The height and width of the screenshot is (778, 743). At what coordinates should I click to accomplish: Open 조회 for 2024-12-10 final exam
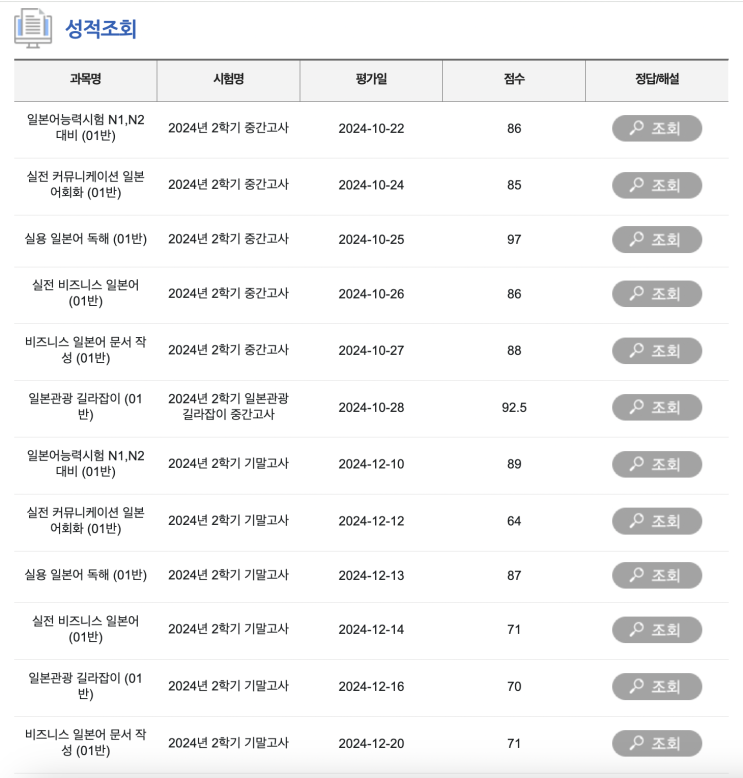(657, 464)
